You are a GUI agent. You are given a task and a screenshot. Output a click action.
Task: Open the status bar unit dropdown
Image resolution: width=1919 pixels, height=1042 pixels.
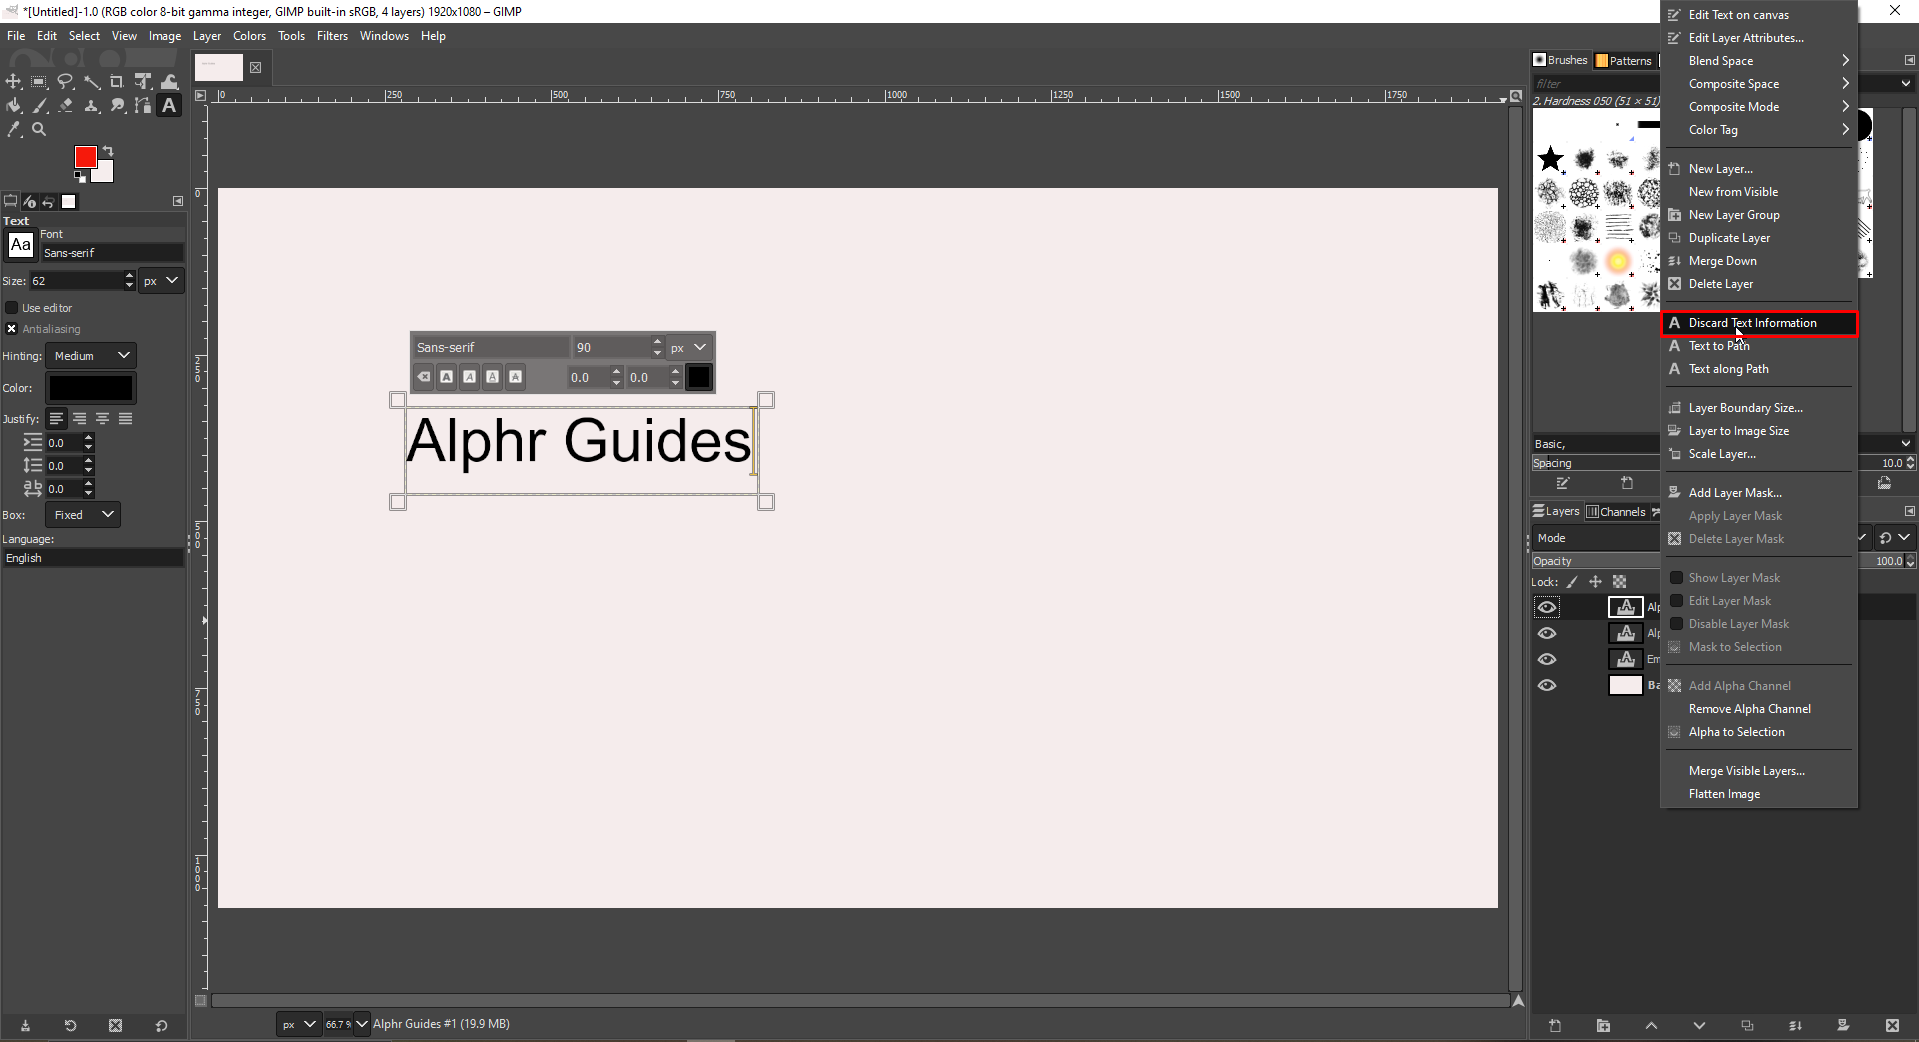click(x=299, y=1024)
